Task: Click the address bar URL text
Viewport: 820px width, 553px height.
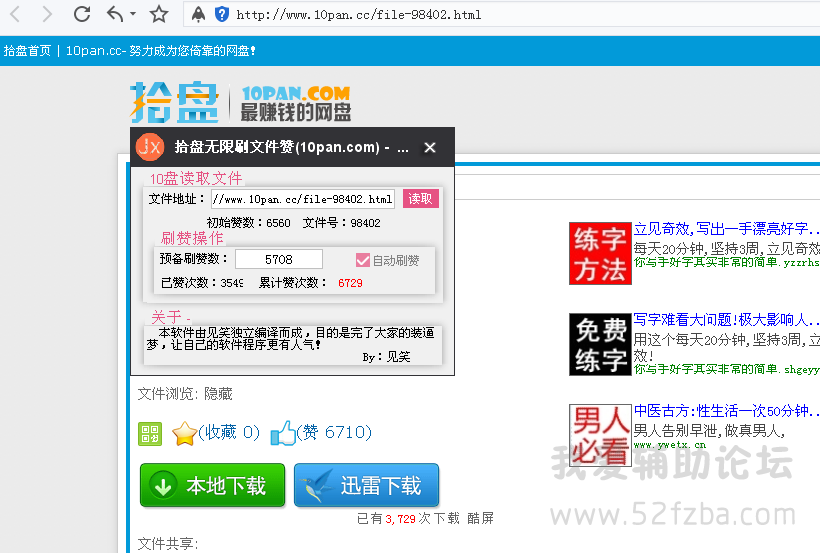Action: (x=359, y=15)
